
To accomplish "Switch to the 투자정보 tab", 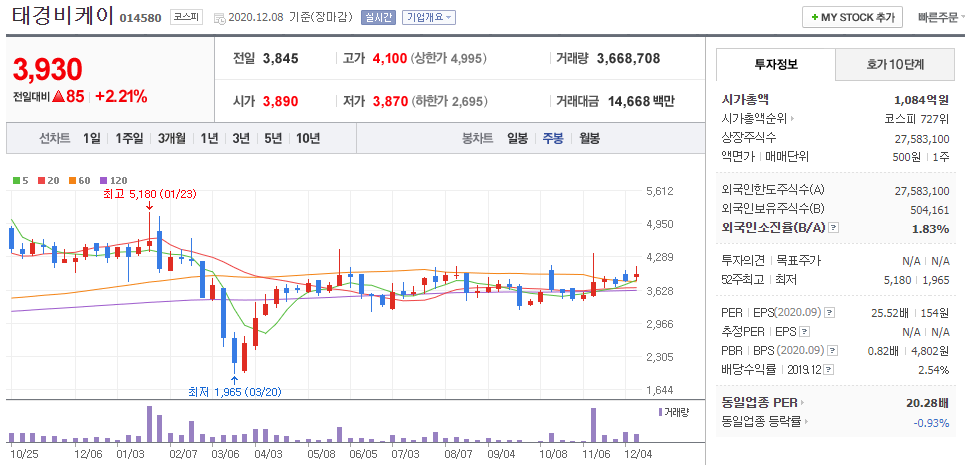I will (776, 64).
